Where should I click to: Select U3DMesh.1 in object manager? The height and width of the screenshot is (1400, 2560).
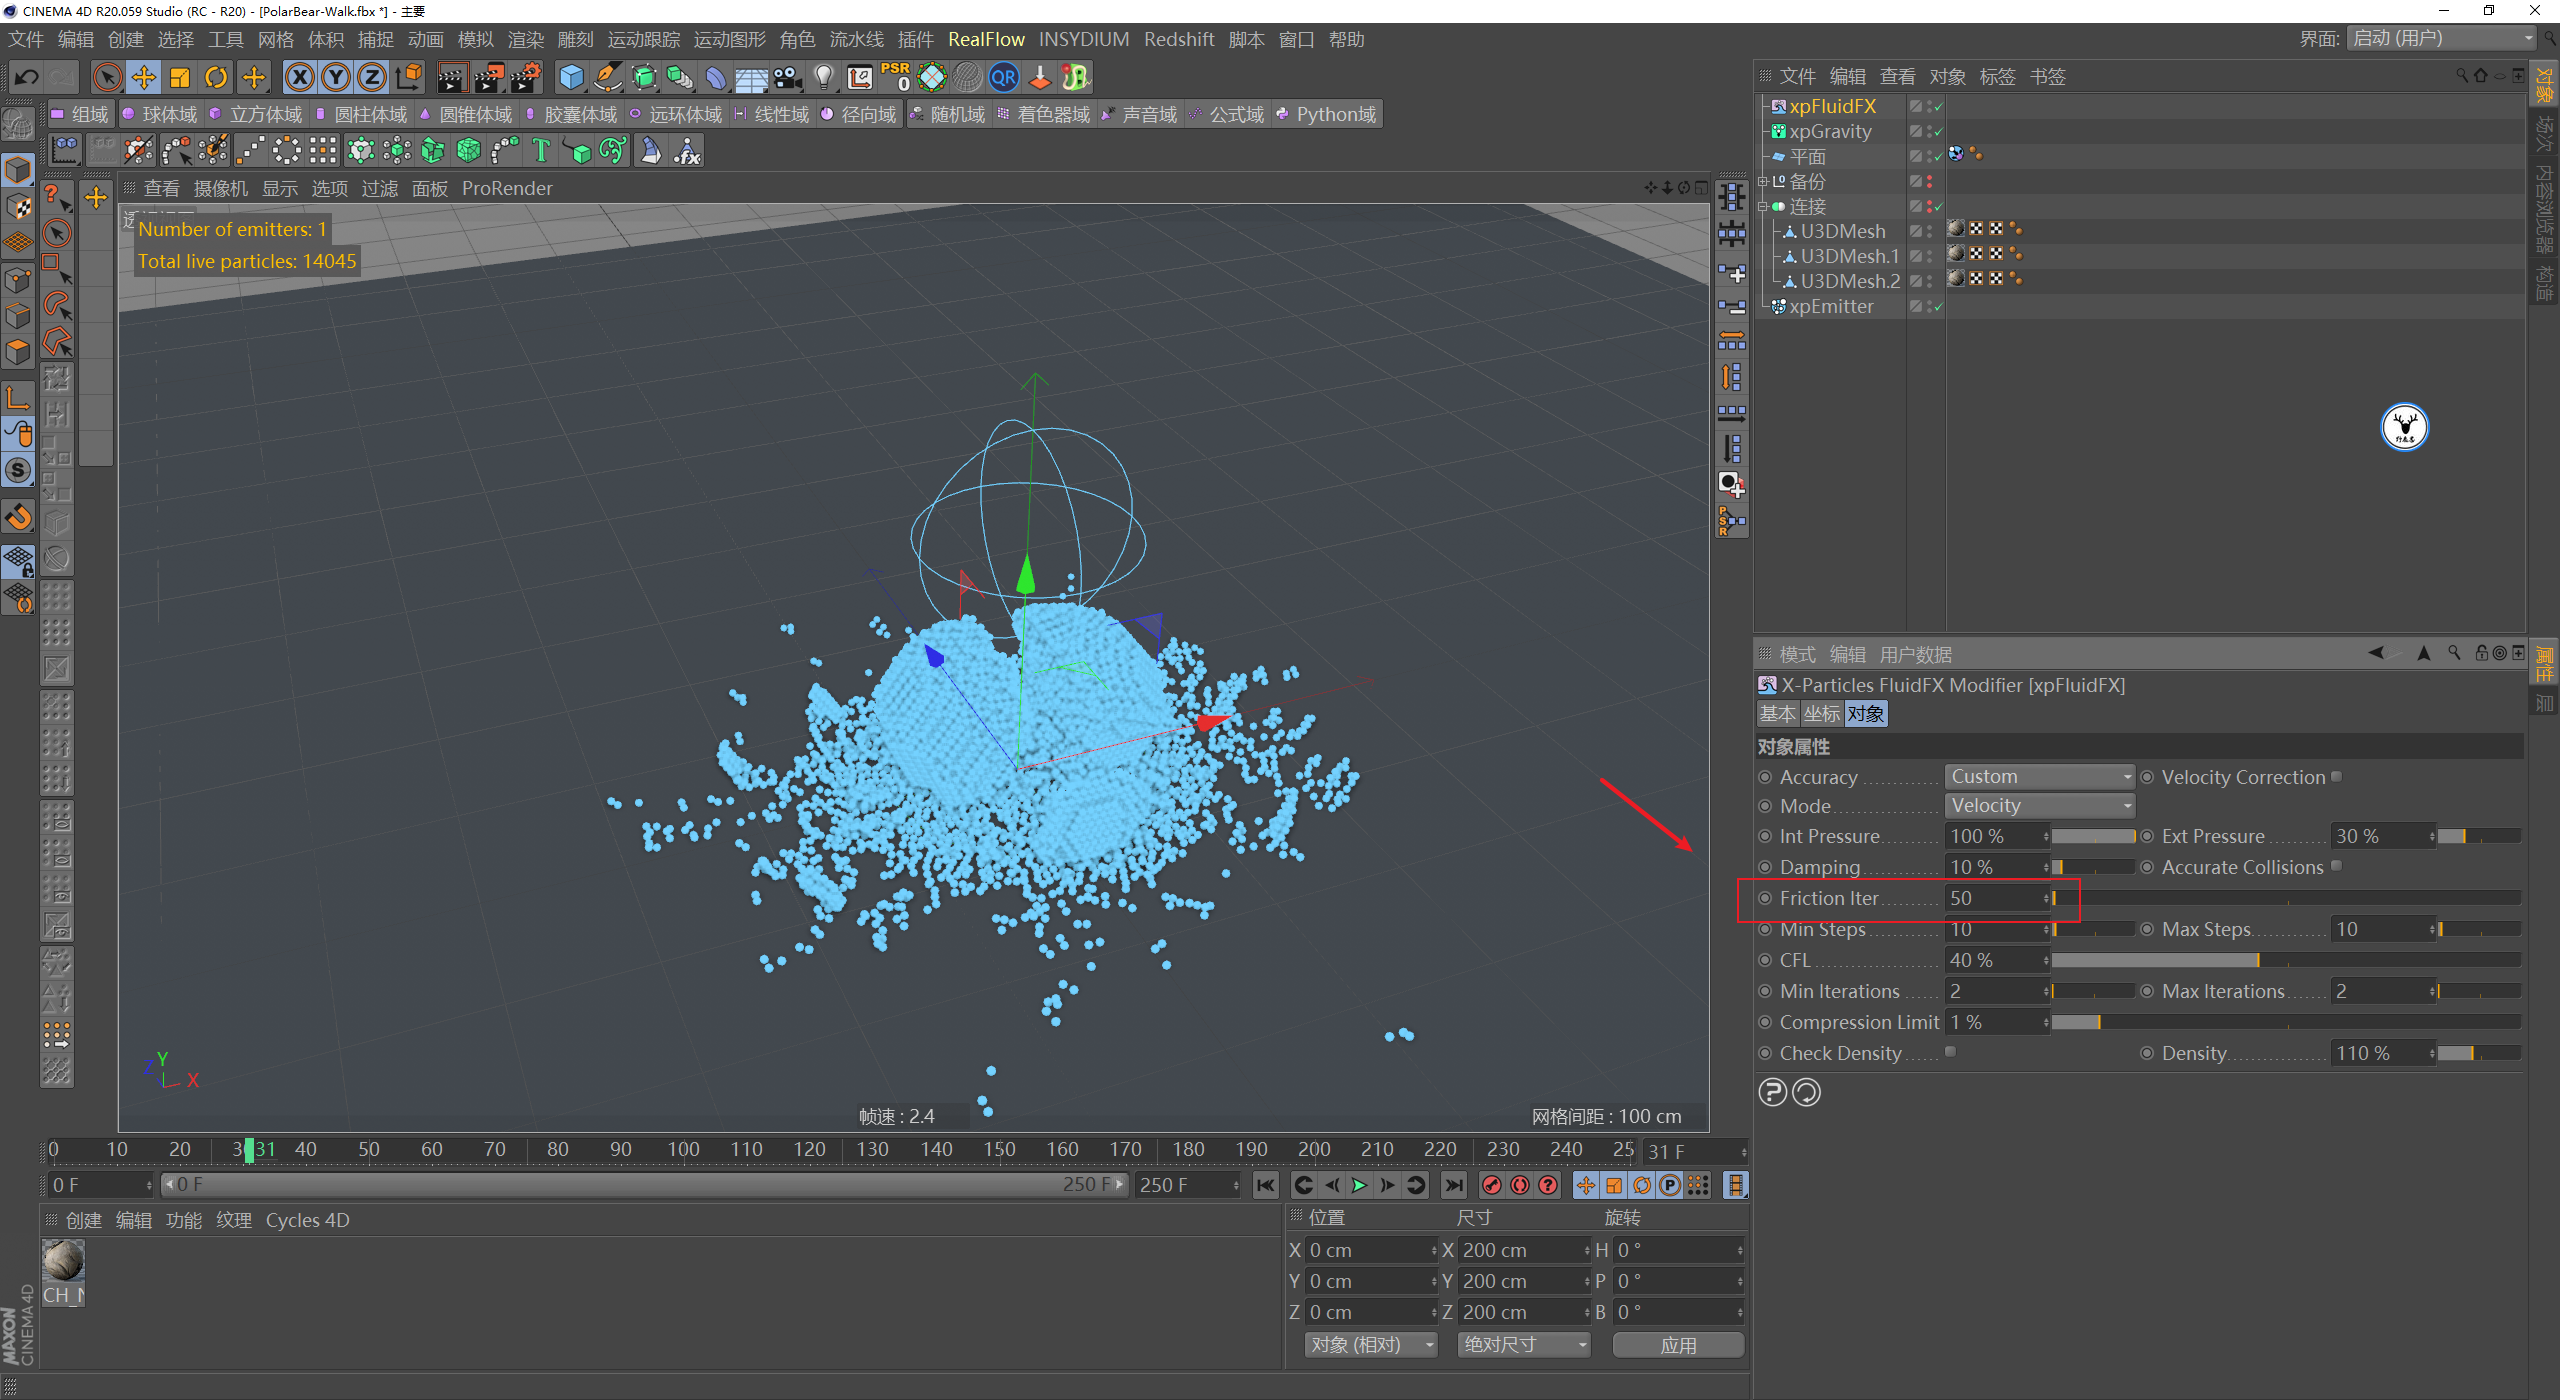click(x=1850, y=256)
